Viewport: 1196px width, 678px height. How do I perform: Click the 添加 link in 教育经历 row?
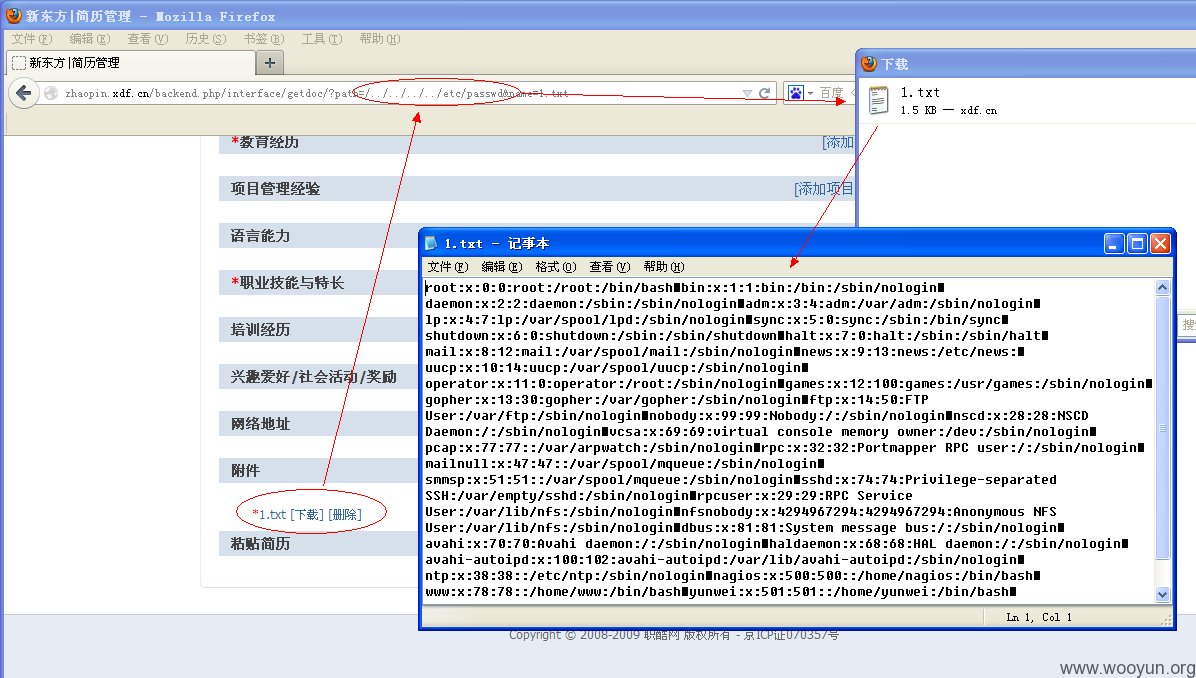pos(838,142)
